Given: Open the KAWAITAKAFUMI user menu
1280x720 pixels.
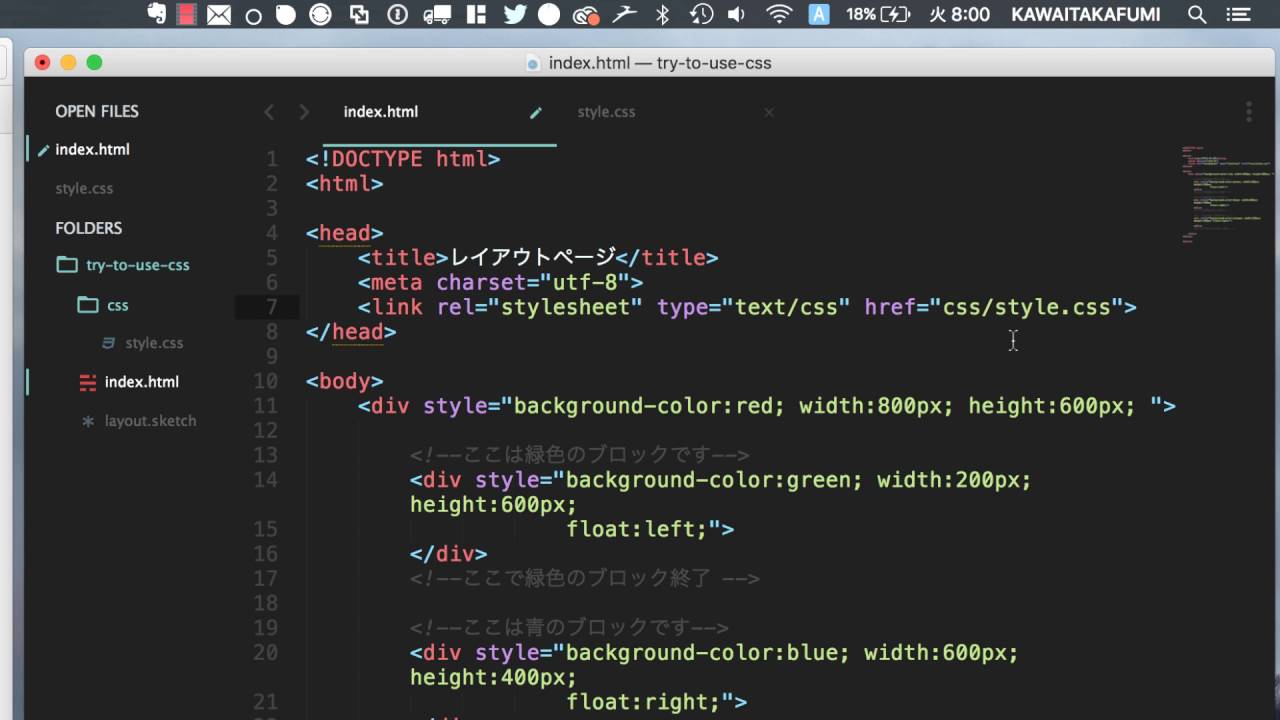Looking at the screenshot, I should click(x=1086, y=14).
